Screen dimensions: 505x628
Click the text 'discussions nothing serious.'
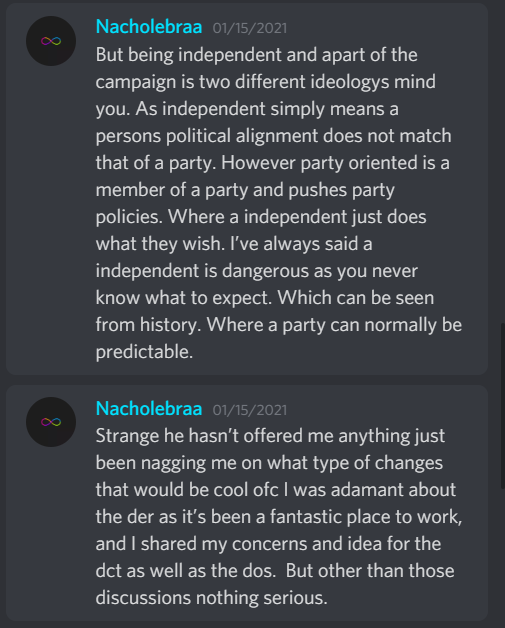[211, 598]
